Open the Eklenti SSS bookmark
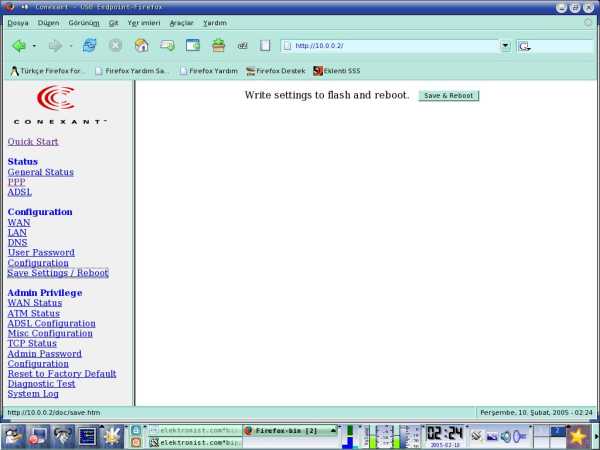This screenshot has height=450, width=600. pyautogui.click(x=337, y=71)
